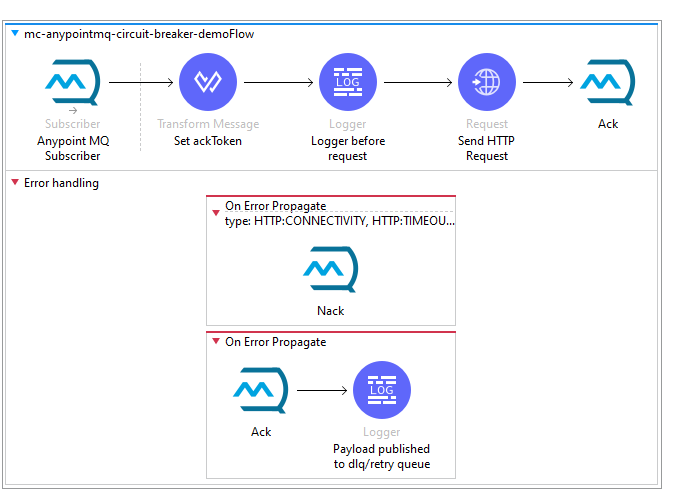Select the Ack icon in main flow

click(608, 82)
